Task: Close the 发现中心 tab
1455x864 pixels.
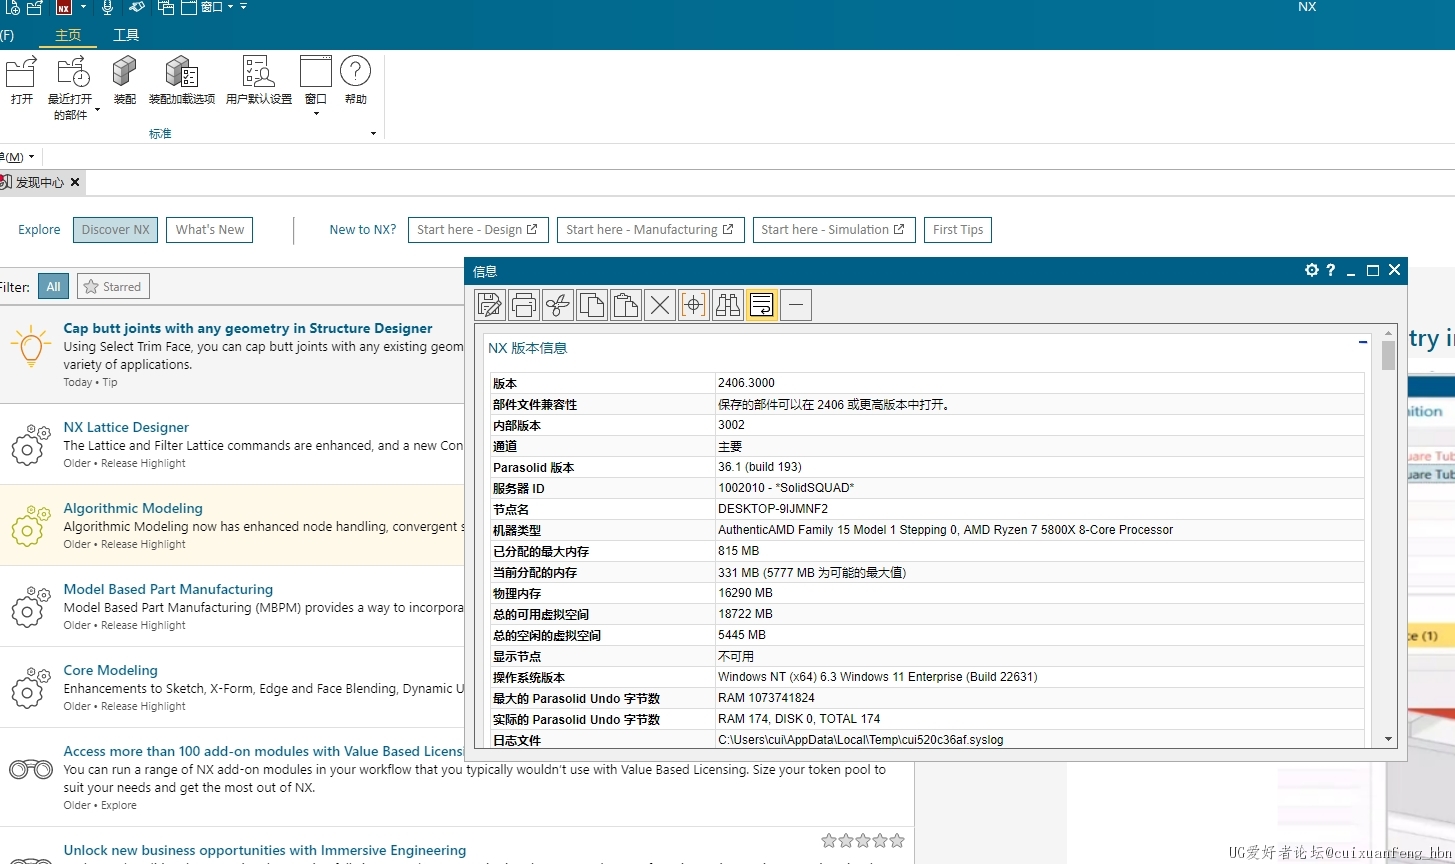Action: [x=75, y=183]
